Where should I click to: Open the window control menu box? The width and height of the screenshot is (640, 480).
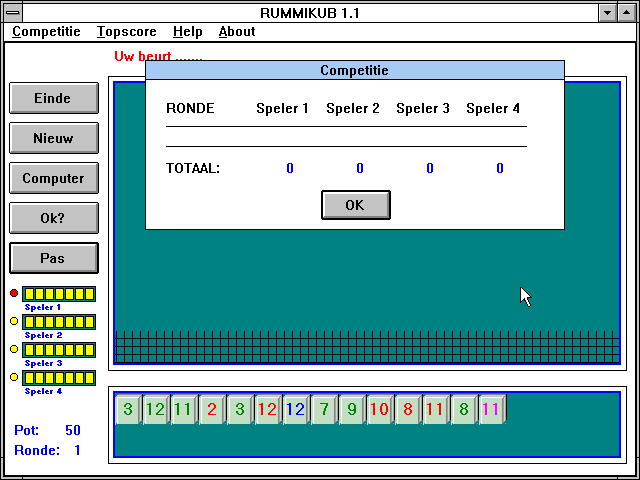tap(12, 12)
